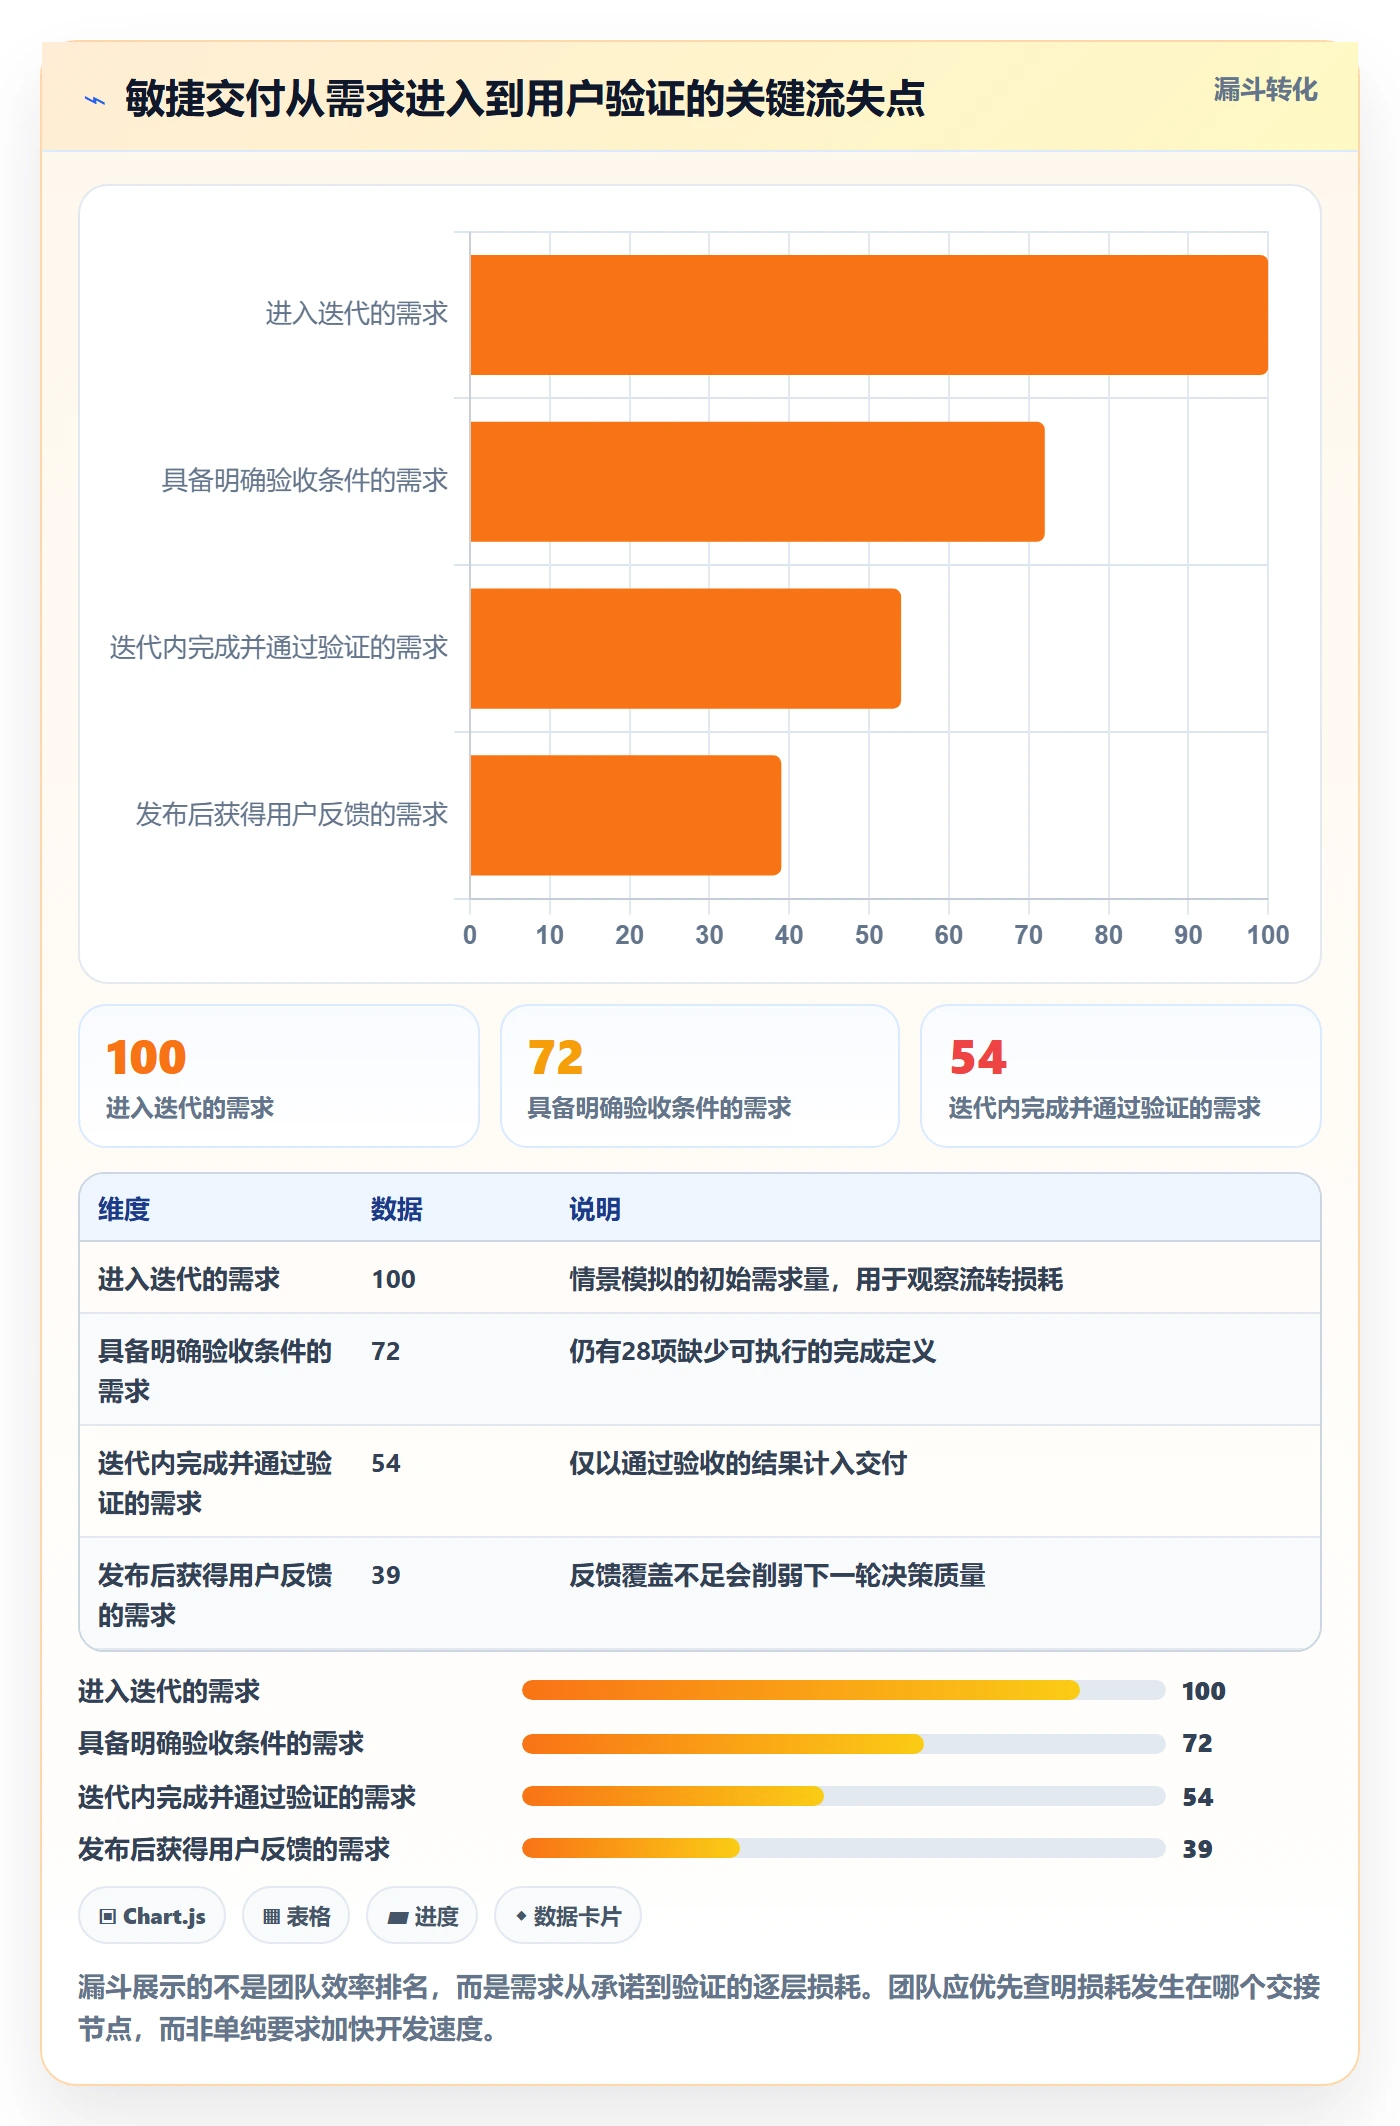Select the stat card showing 100
This screenshot has width=1400, height=2126.
point(279,1076)
